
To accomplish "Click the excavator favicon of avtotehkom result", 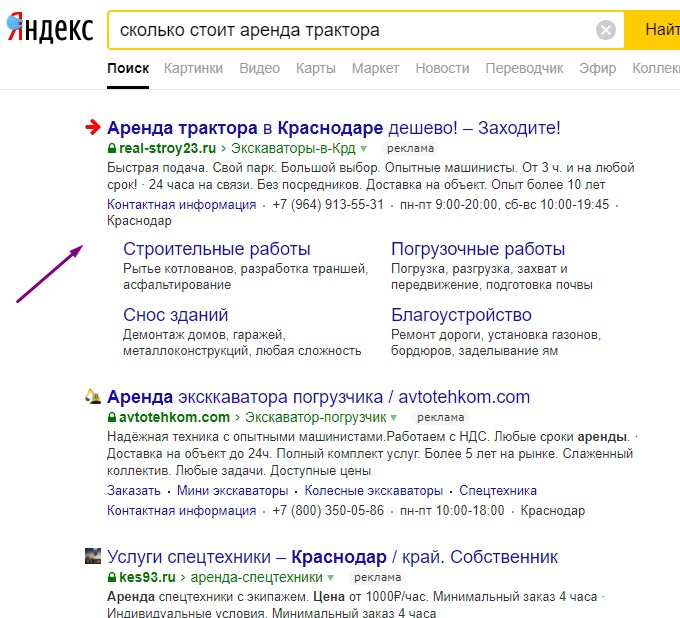I will tap(93, 396).
